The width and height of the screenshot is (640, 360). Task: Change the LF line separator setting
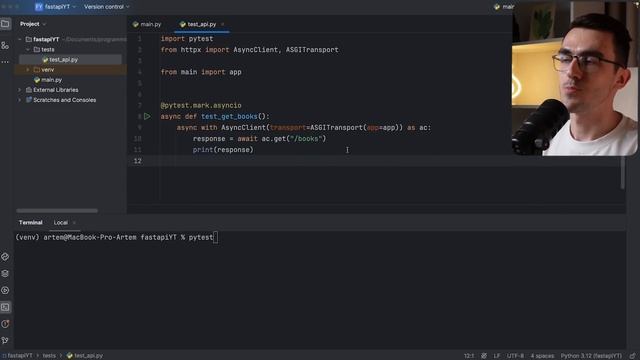coord(497,356)
